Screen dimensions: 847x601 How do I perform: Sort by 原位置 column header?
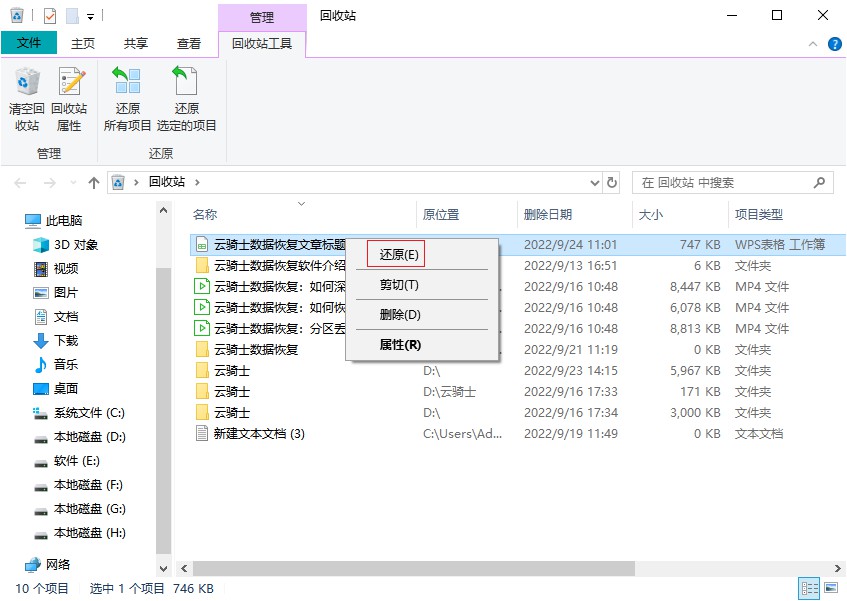point(441,214)
